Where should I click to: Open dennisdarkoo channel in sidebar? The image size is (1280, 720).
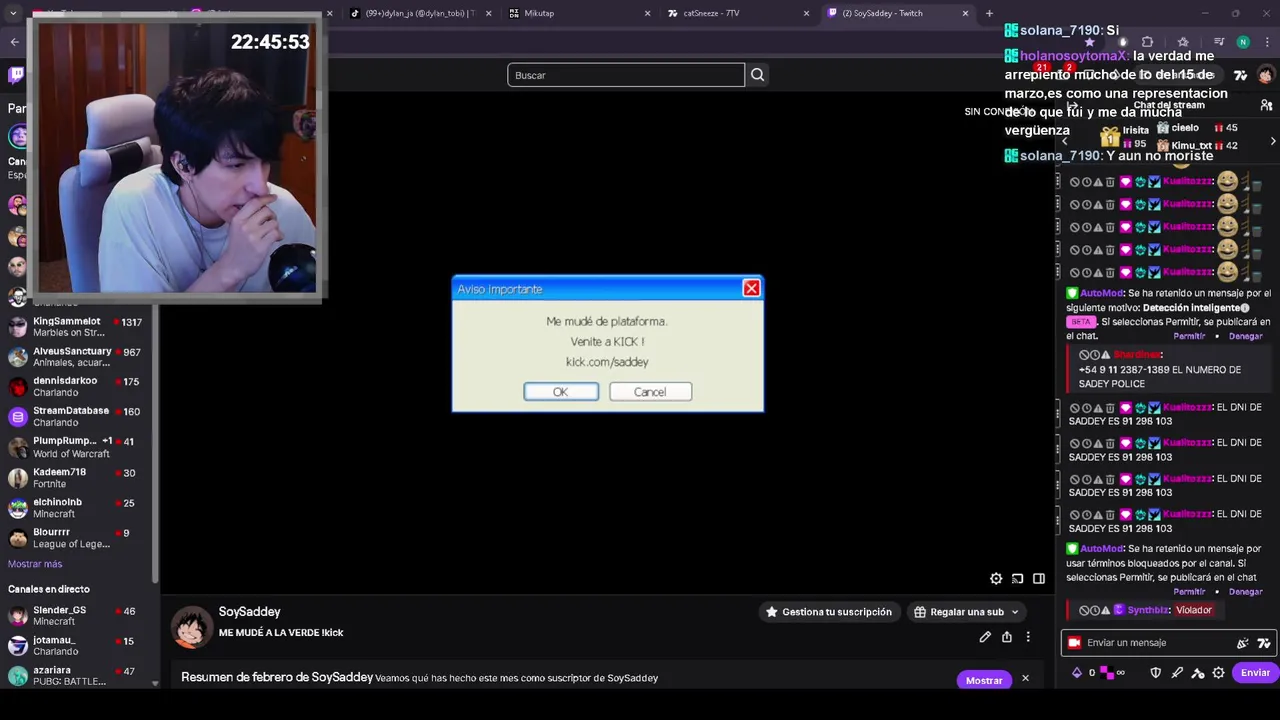[76, 386]
